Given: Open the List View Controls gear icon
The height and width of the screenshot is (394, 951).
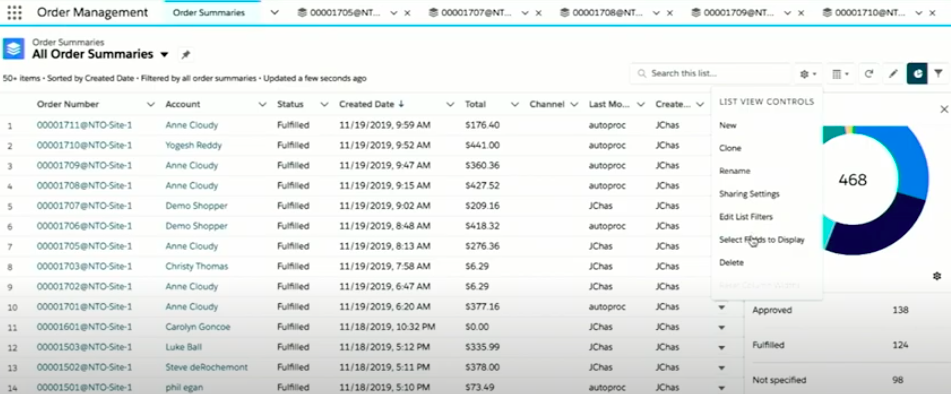Looking at the screenshot, I should [808, 73].
